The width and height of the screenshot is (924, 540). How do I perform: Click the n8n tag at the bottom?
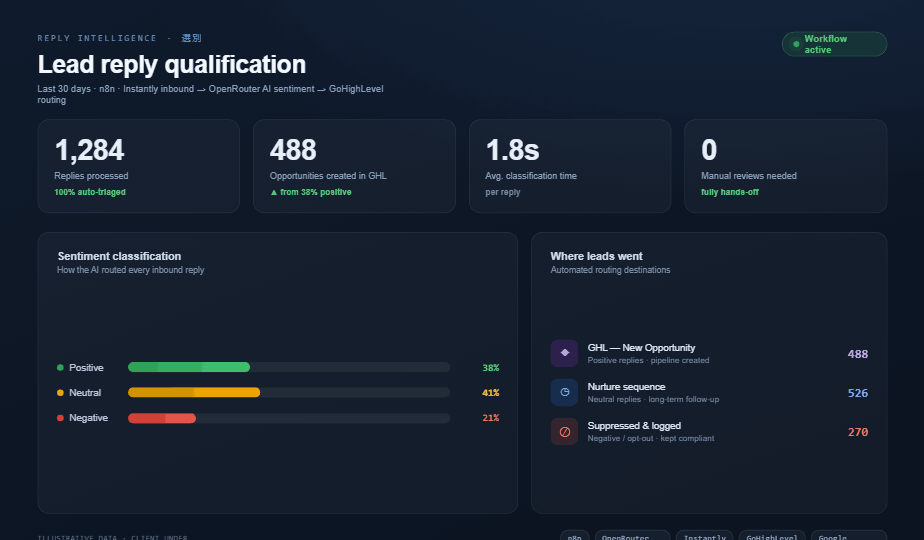click(x=575, y=536)
